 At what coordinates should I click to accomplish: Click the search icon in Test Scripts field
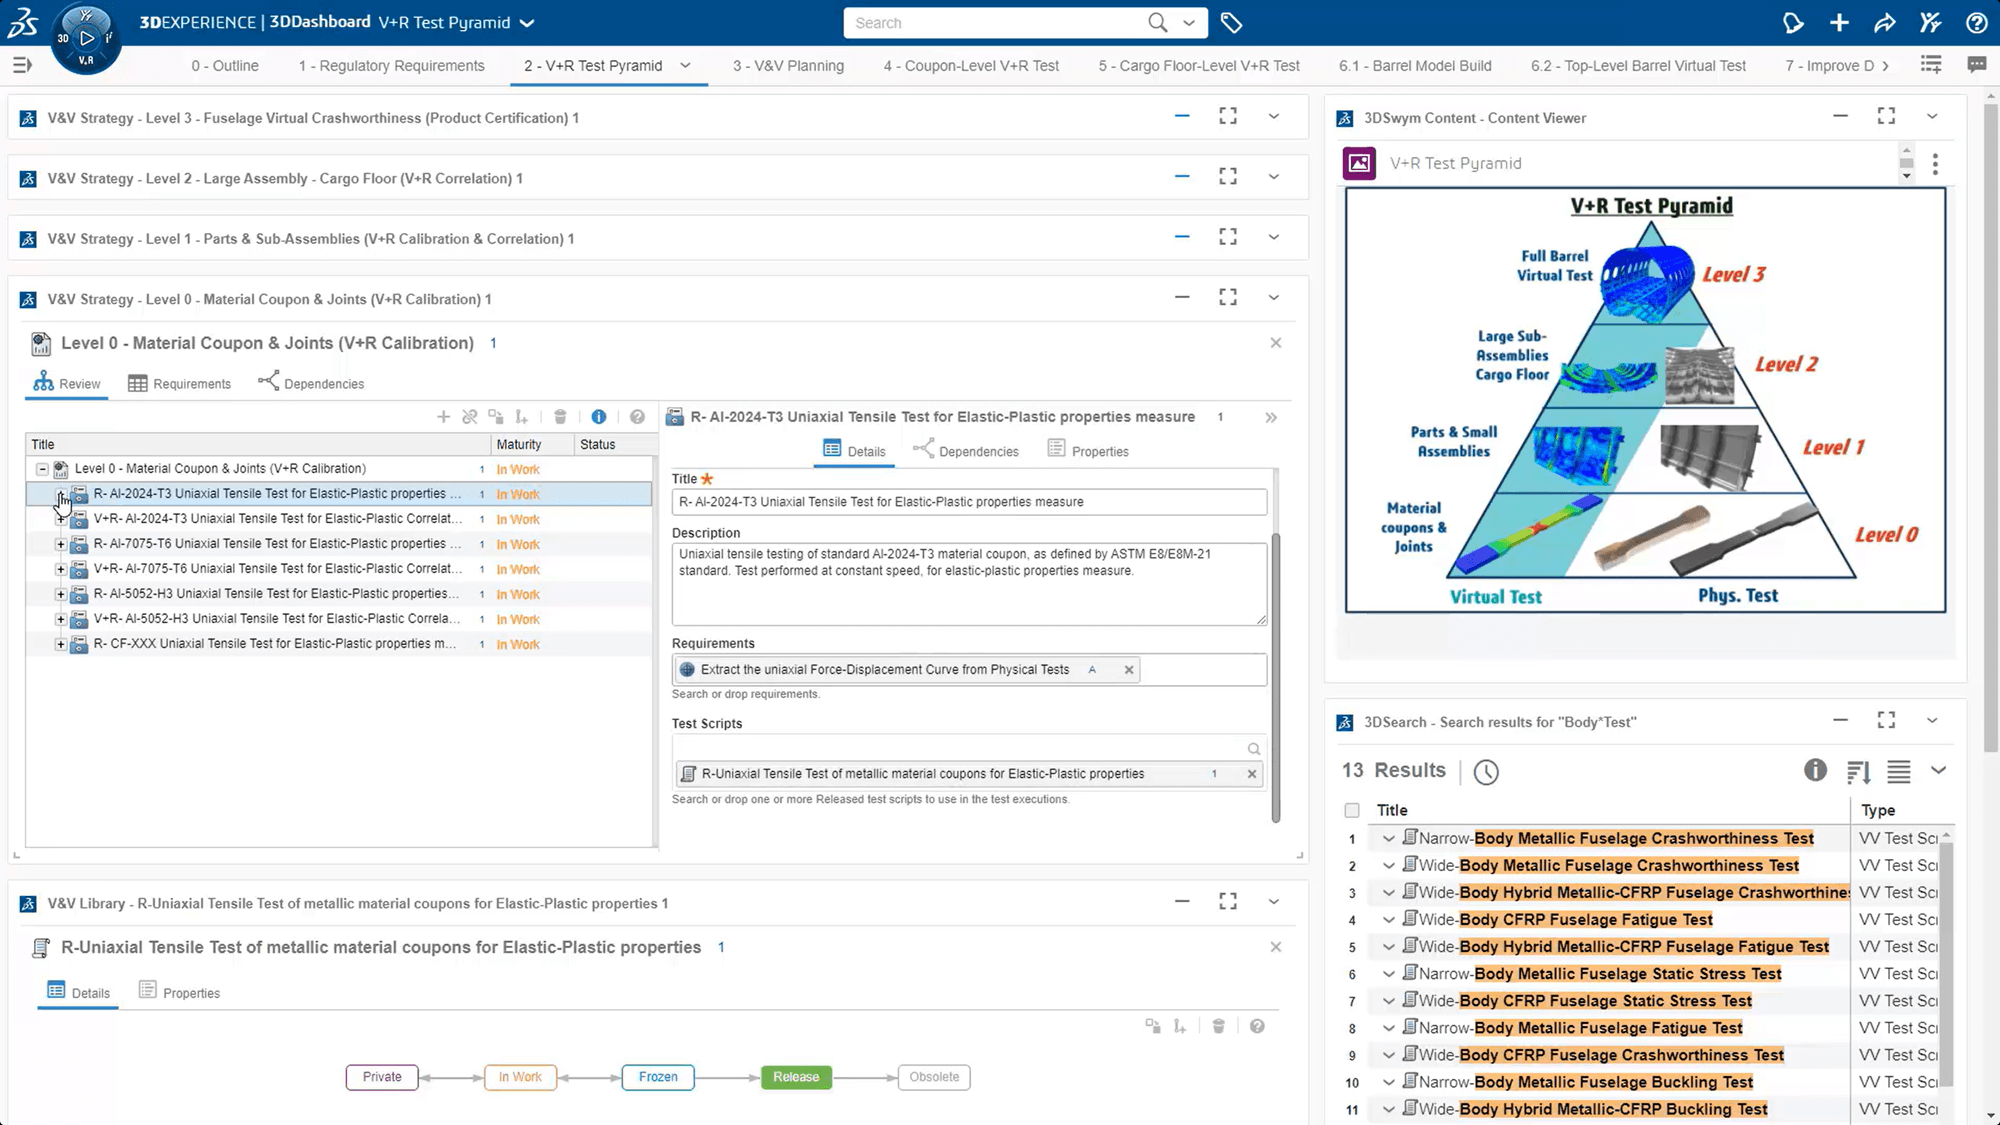[x=1253, y=749]
